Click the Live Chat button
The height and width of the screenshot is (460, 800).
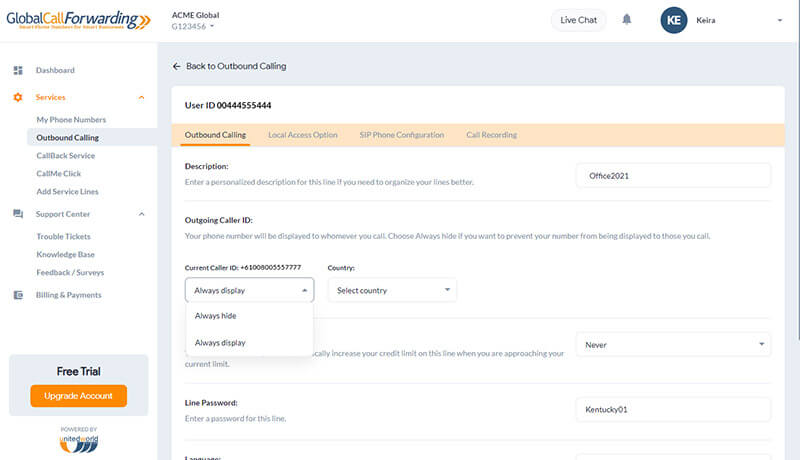(579, 20)
